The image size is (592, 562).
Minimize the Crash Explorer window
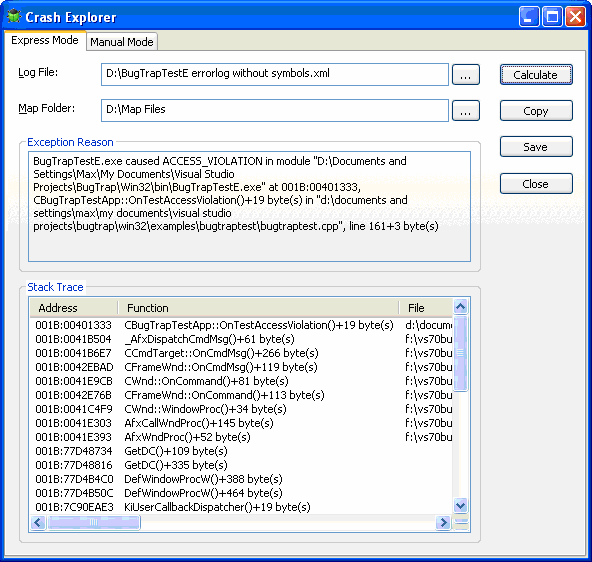(x=529, y=17)
